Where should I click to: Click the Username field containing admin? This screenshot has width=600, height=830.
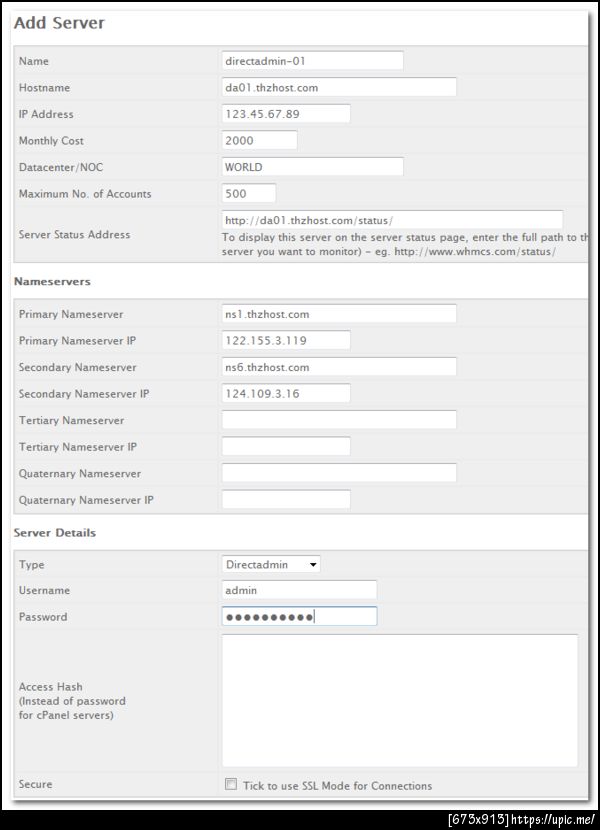point(299,590)
